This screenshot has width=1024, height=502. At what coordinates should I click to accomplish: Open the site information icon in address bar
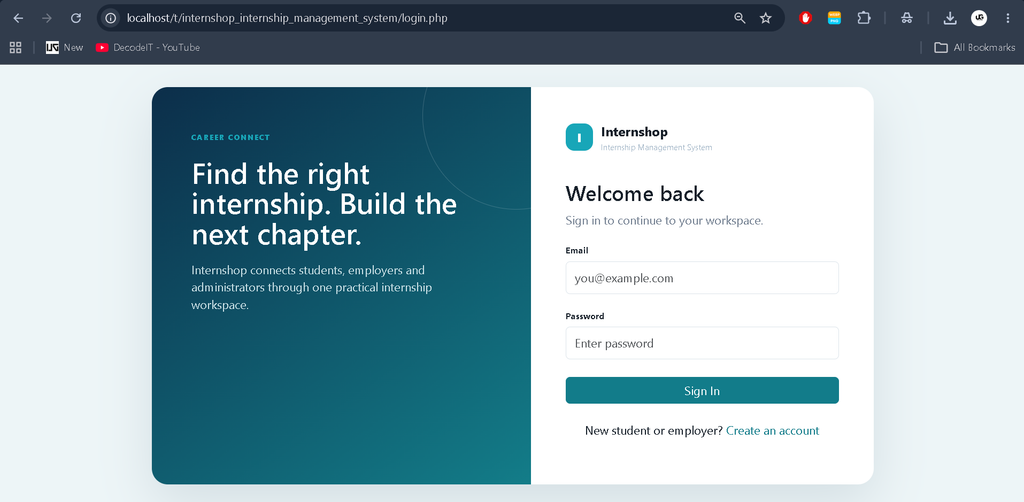pos(111,18)
